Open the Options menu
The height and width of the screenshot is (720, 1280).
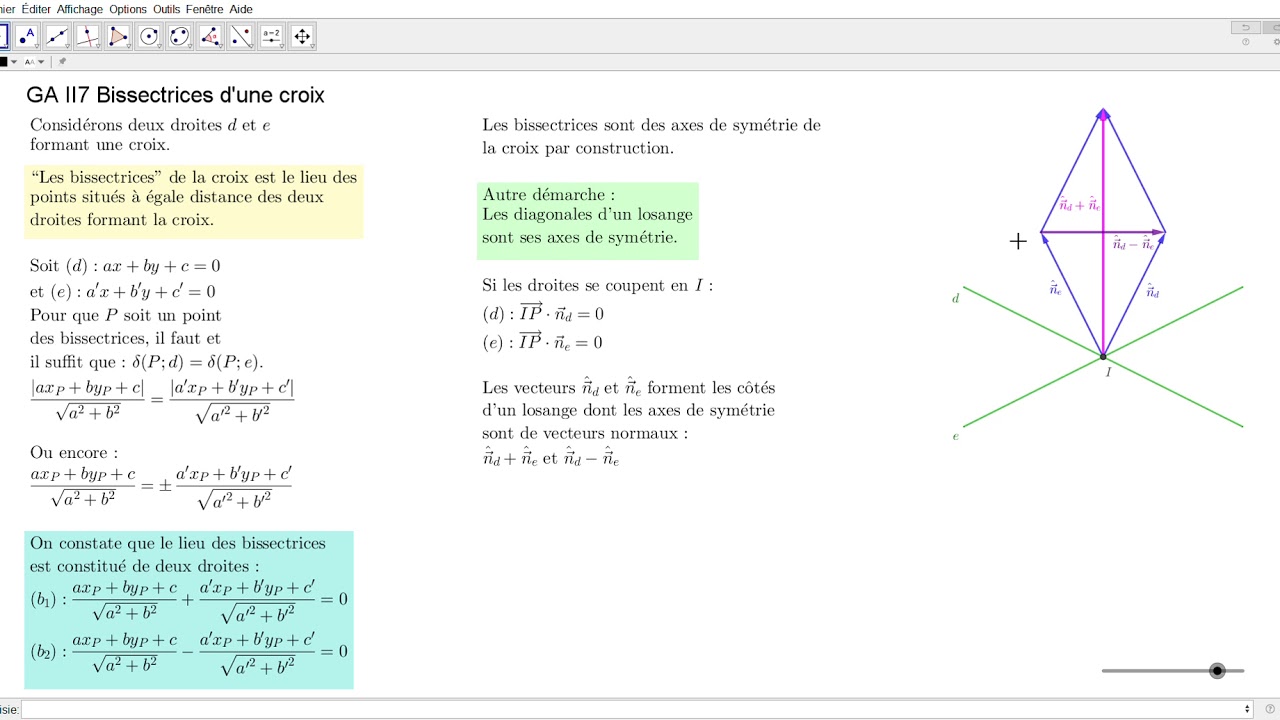pos(128,9)
